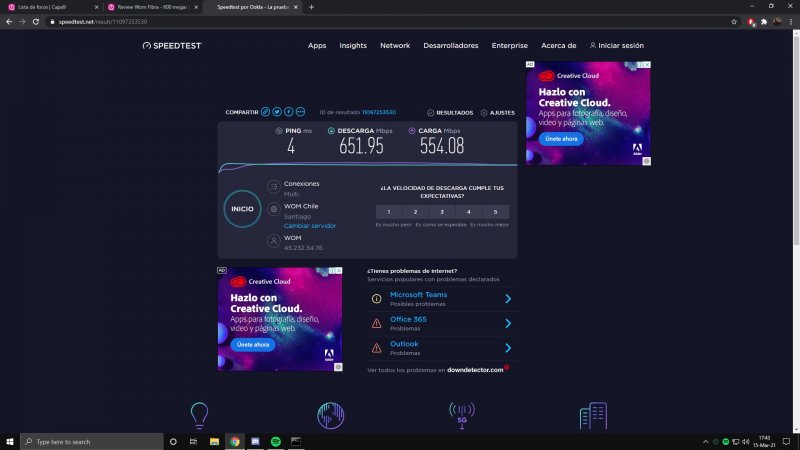Screen dimensions: 800x450
Task: Share the result on Facebook
Action: tap(289, 112)
